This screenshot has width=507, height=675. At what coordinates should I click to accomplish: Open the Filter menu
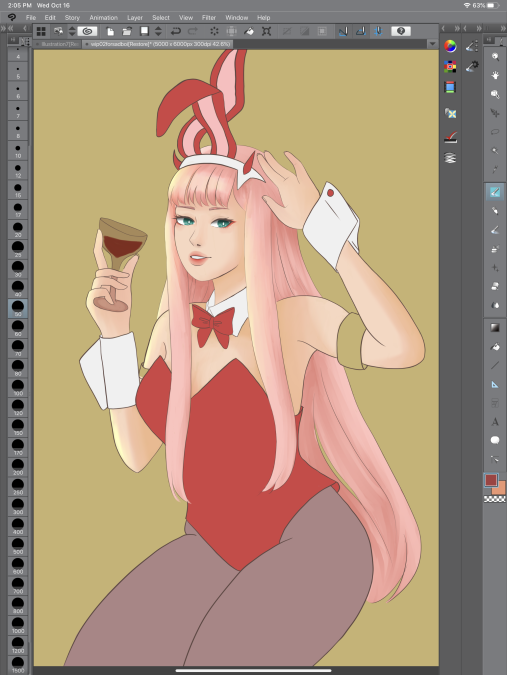coord(209,18)
